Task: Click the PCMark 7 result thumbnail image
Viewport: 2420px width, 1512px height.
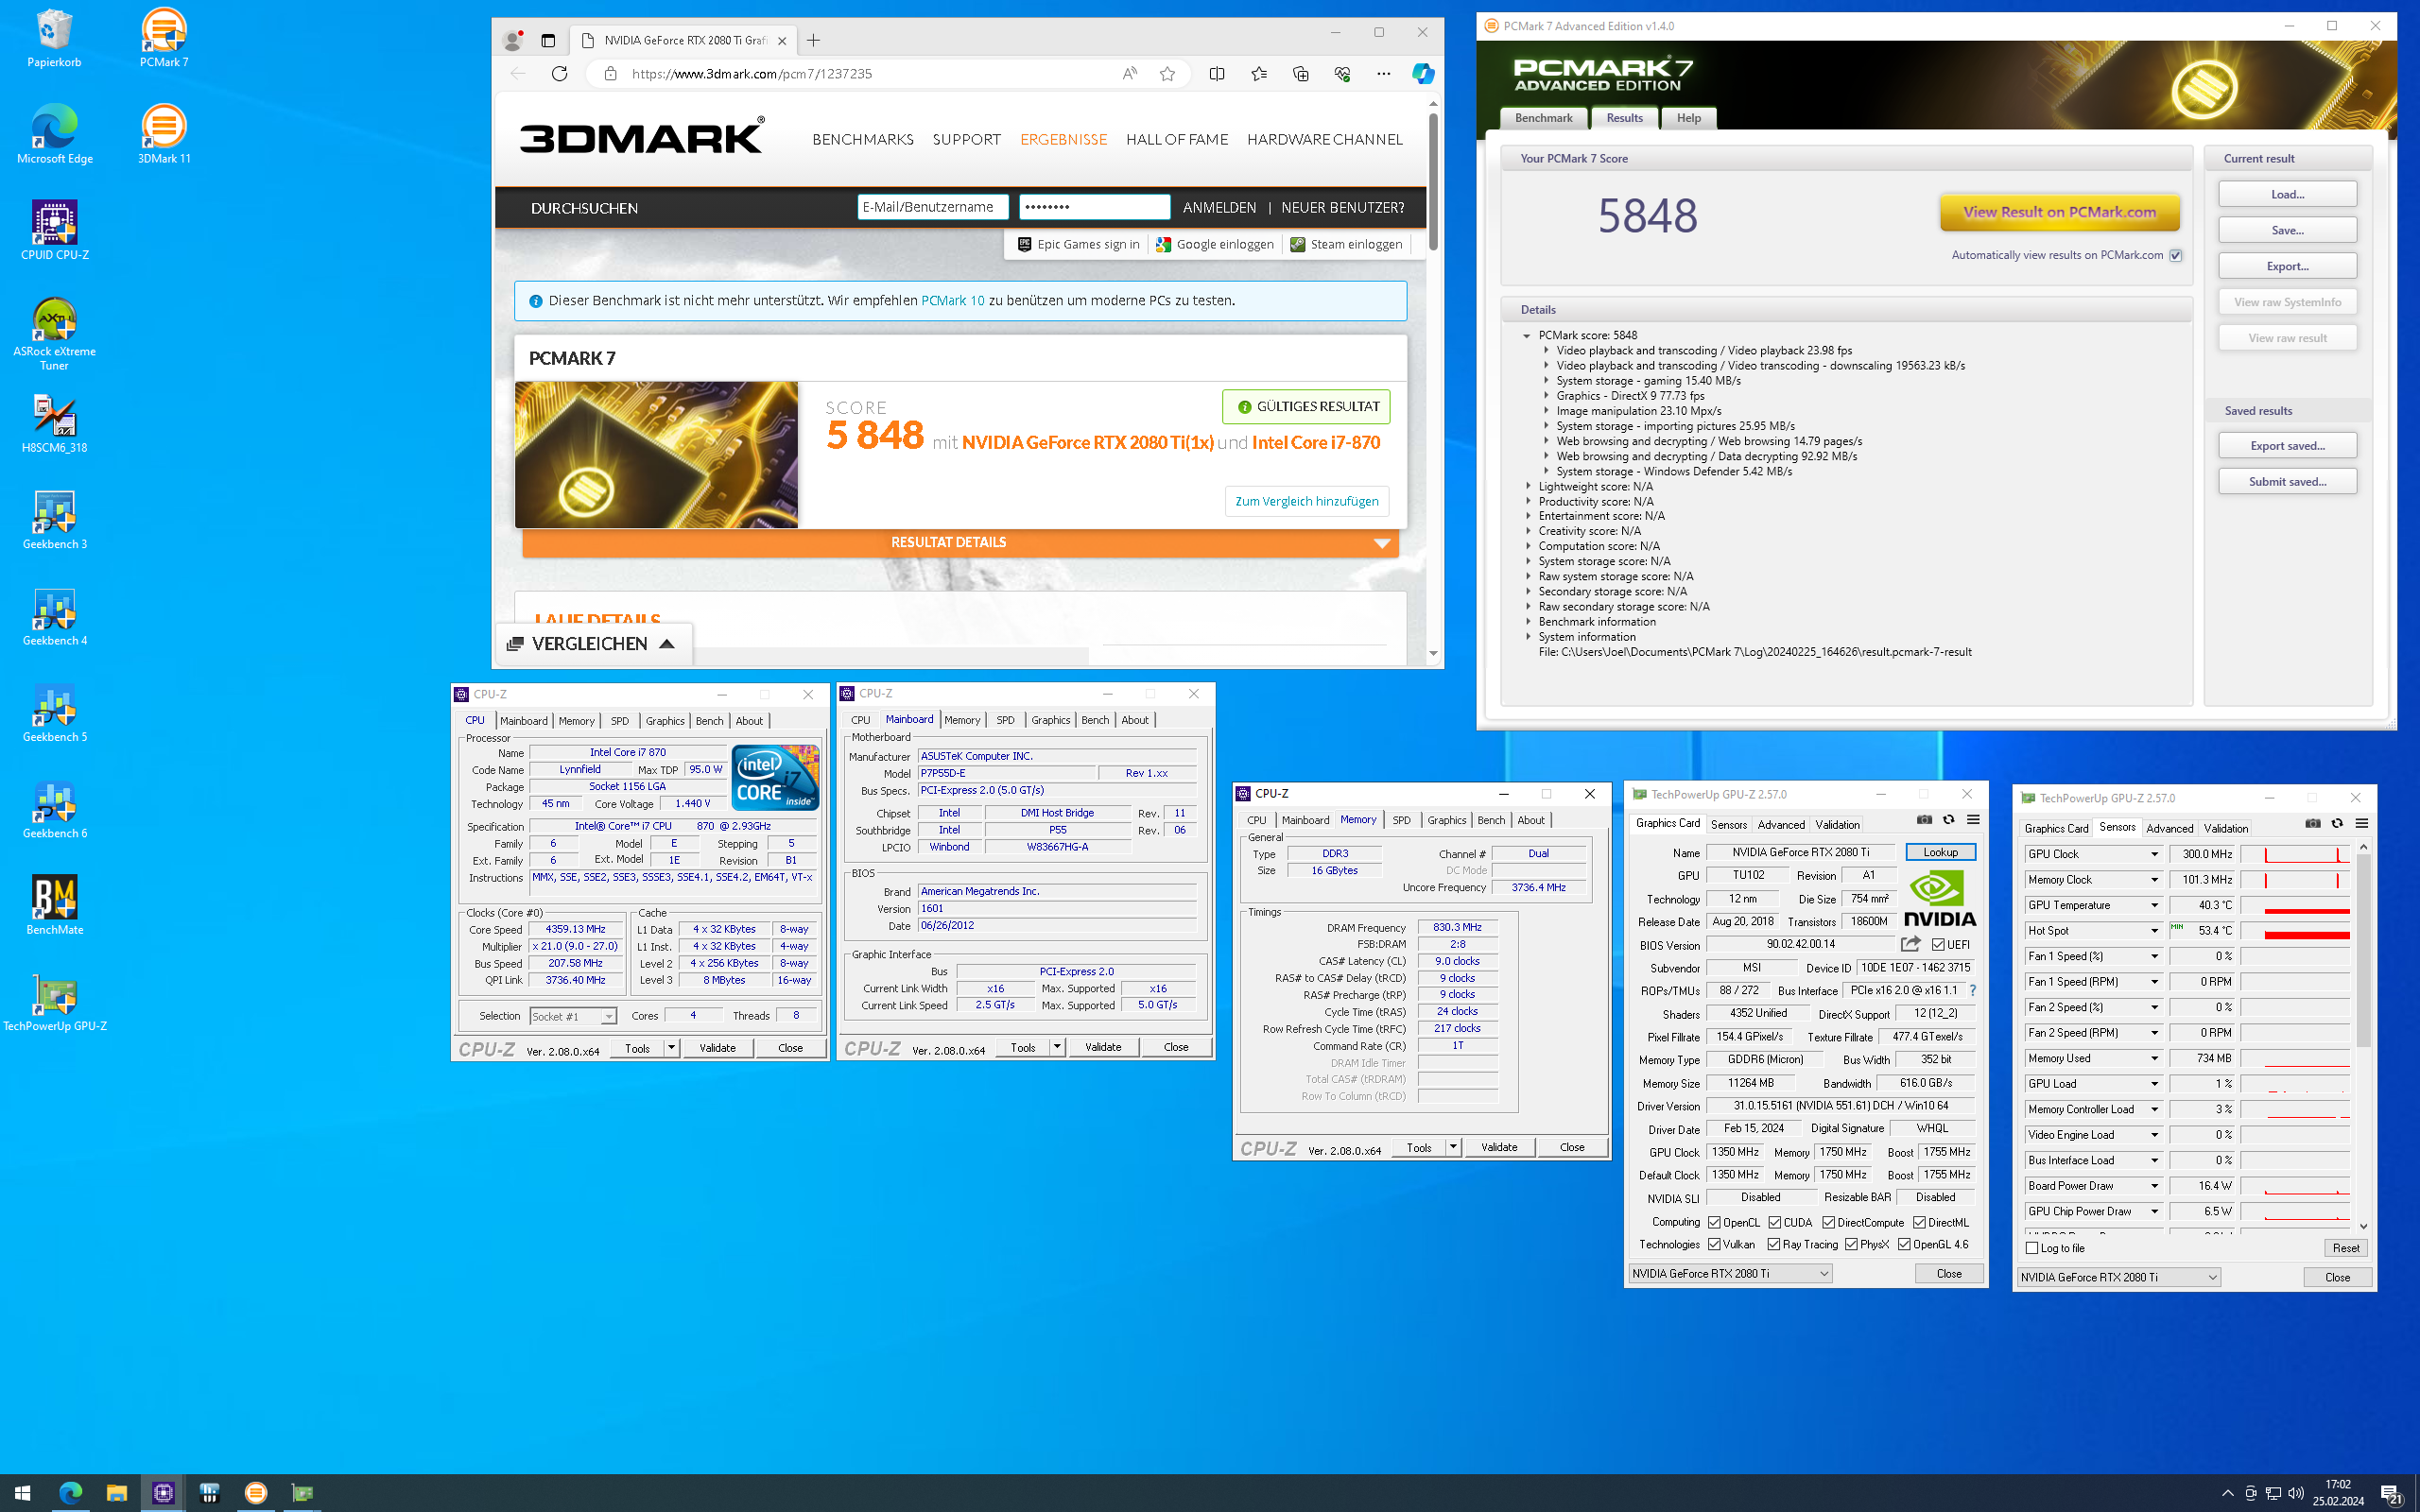Action: click(x=656, y=455)
